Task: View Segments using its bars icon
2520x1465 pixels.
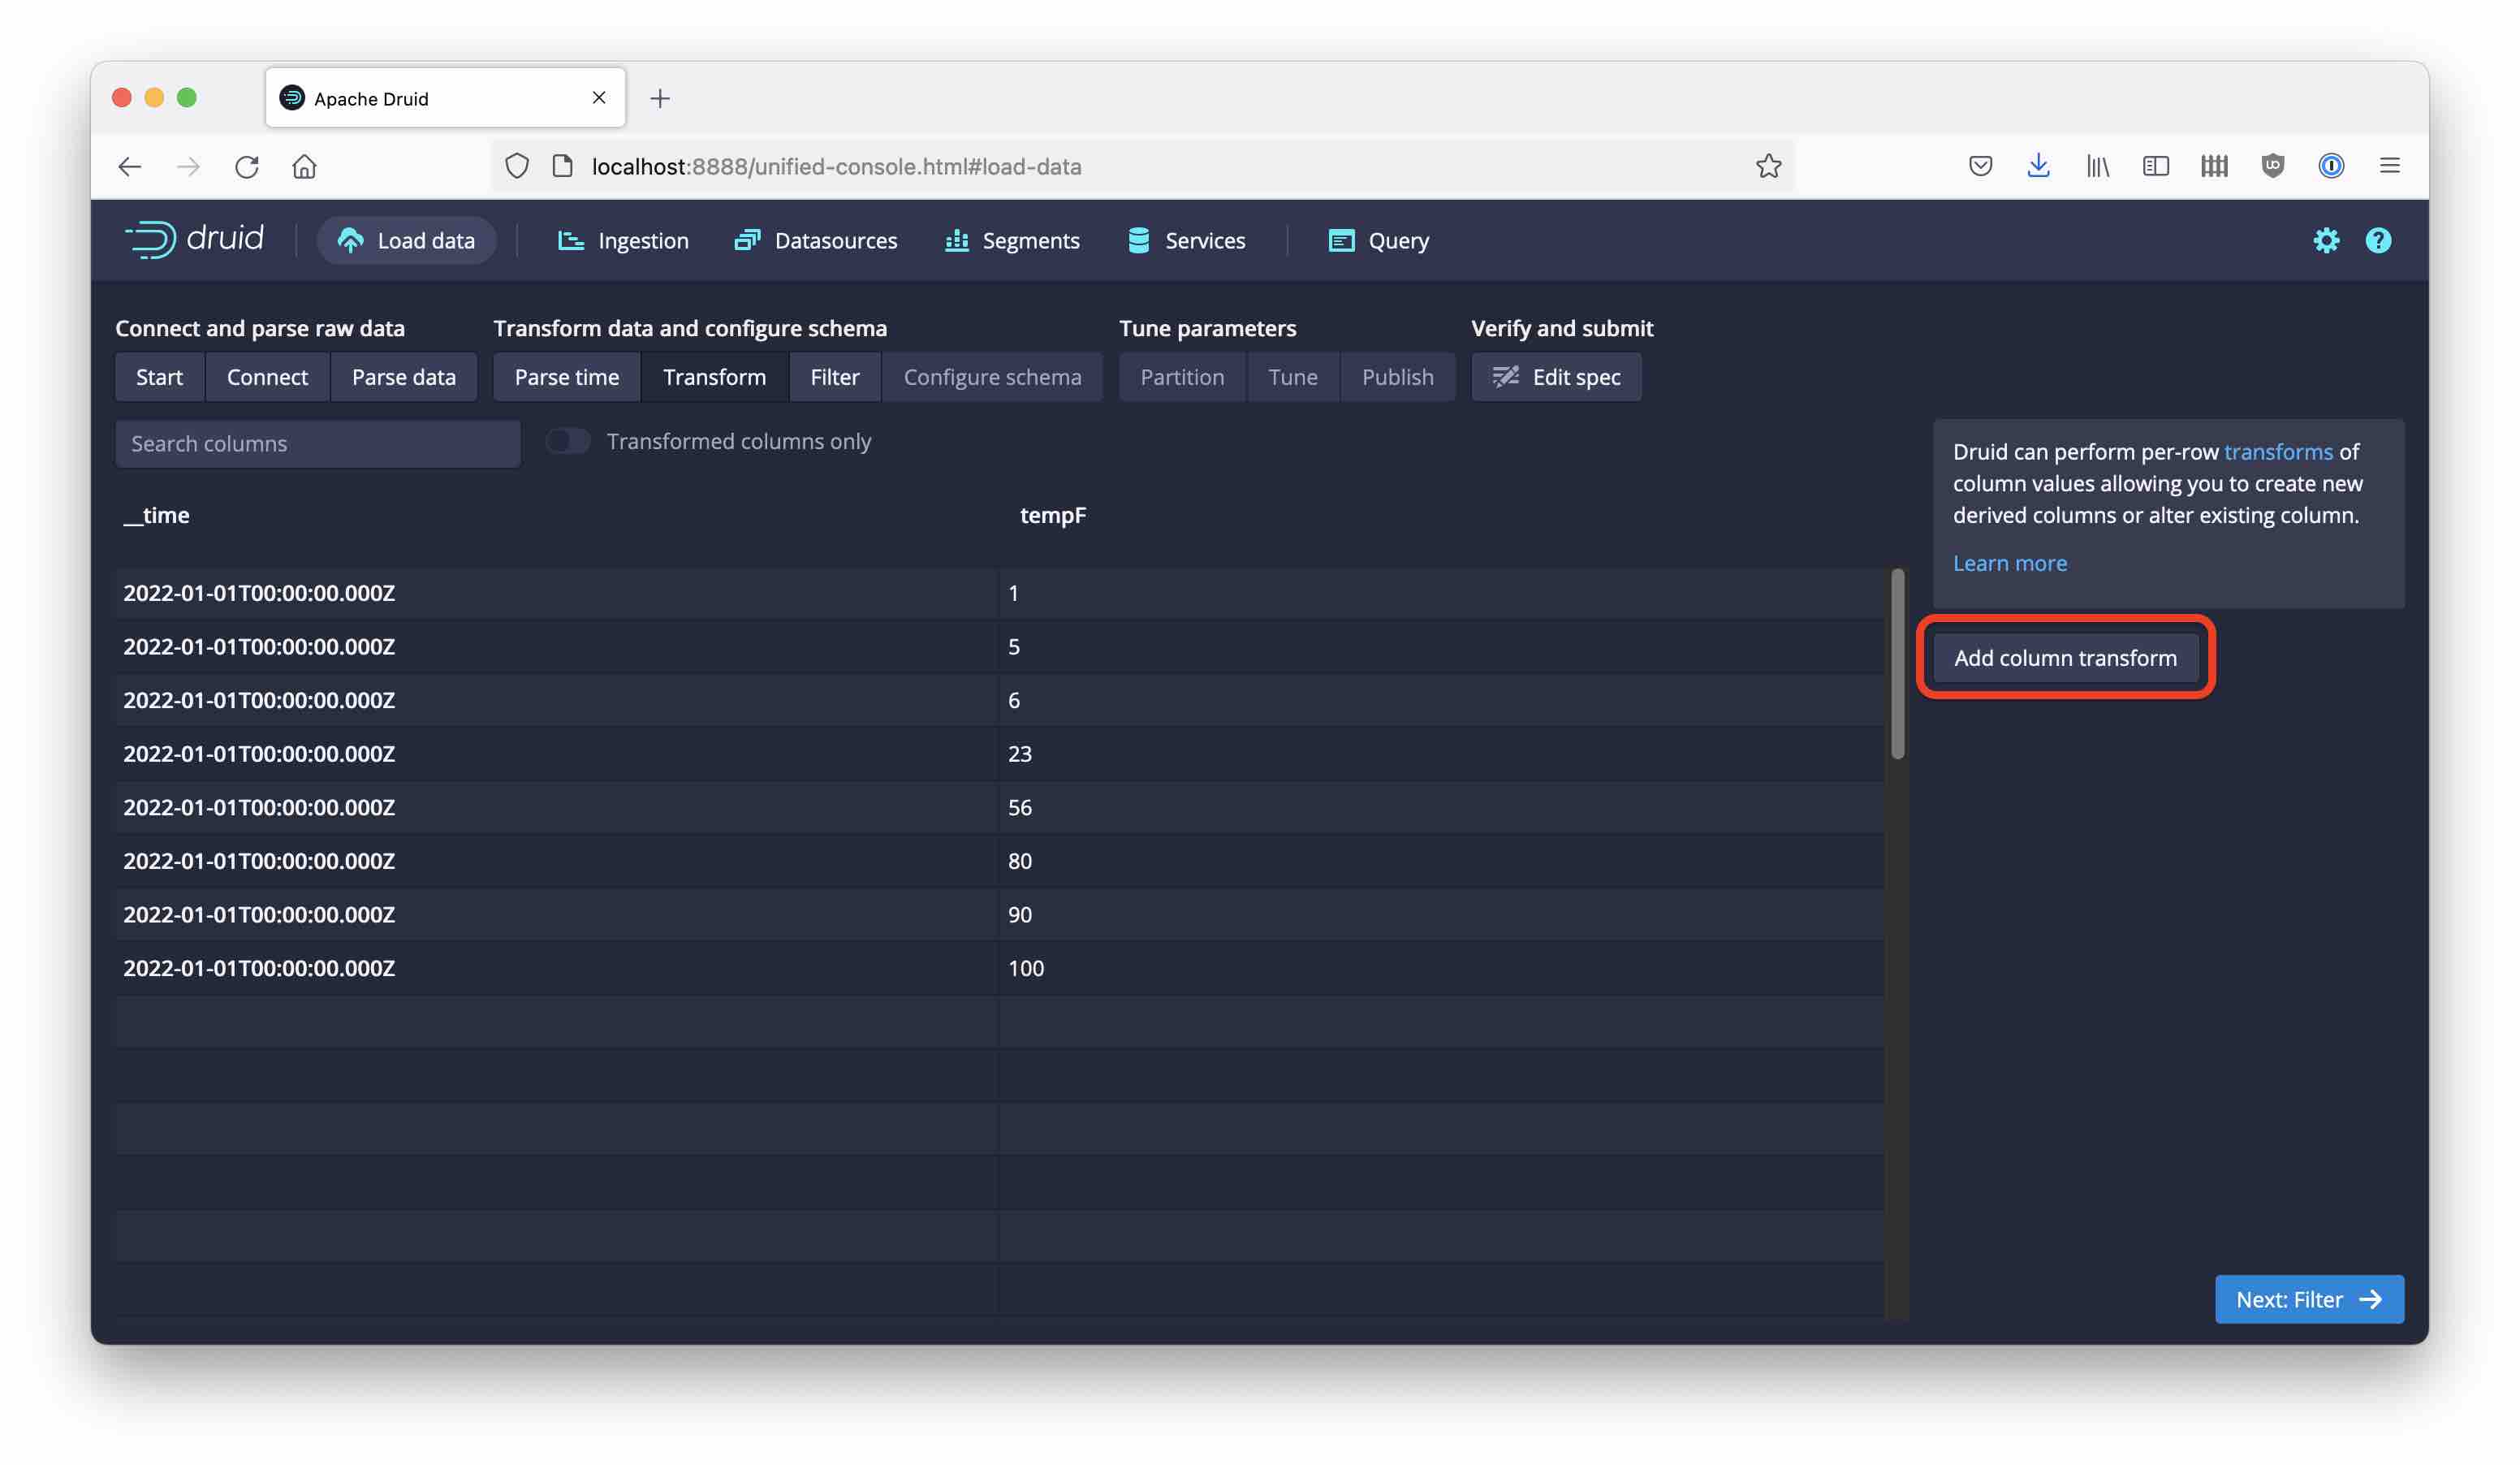Action: 956,240
